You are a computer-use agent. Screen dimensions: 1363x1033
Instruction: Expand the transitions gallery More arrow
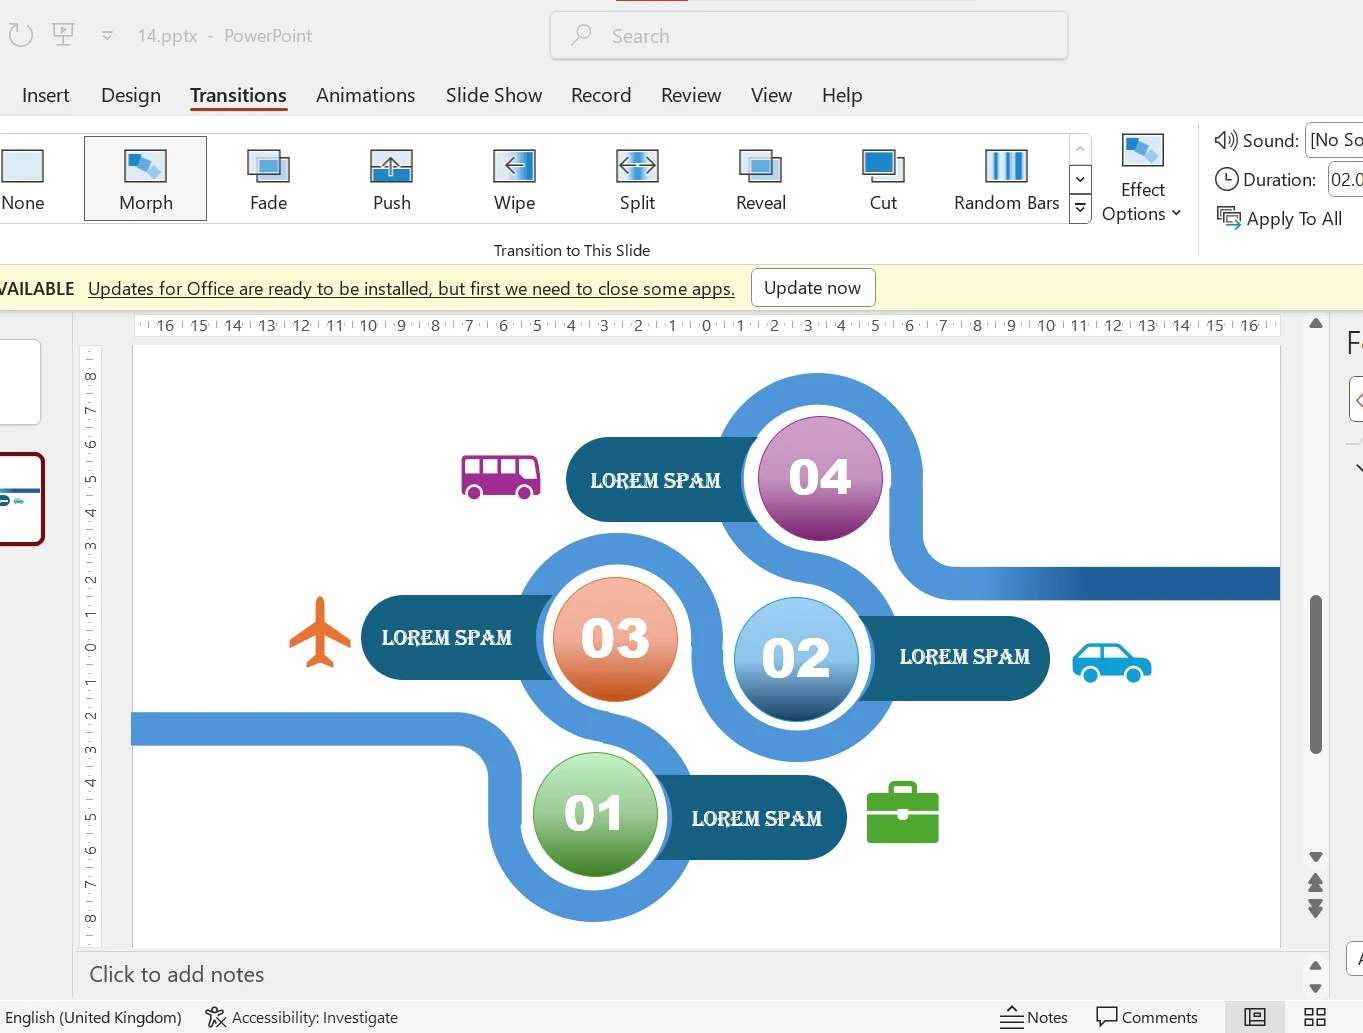coord(1080,209)
